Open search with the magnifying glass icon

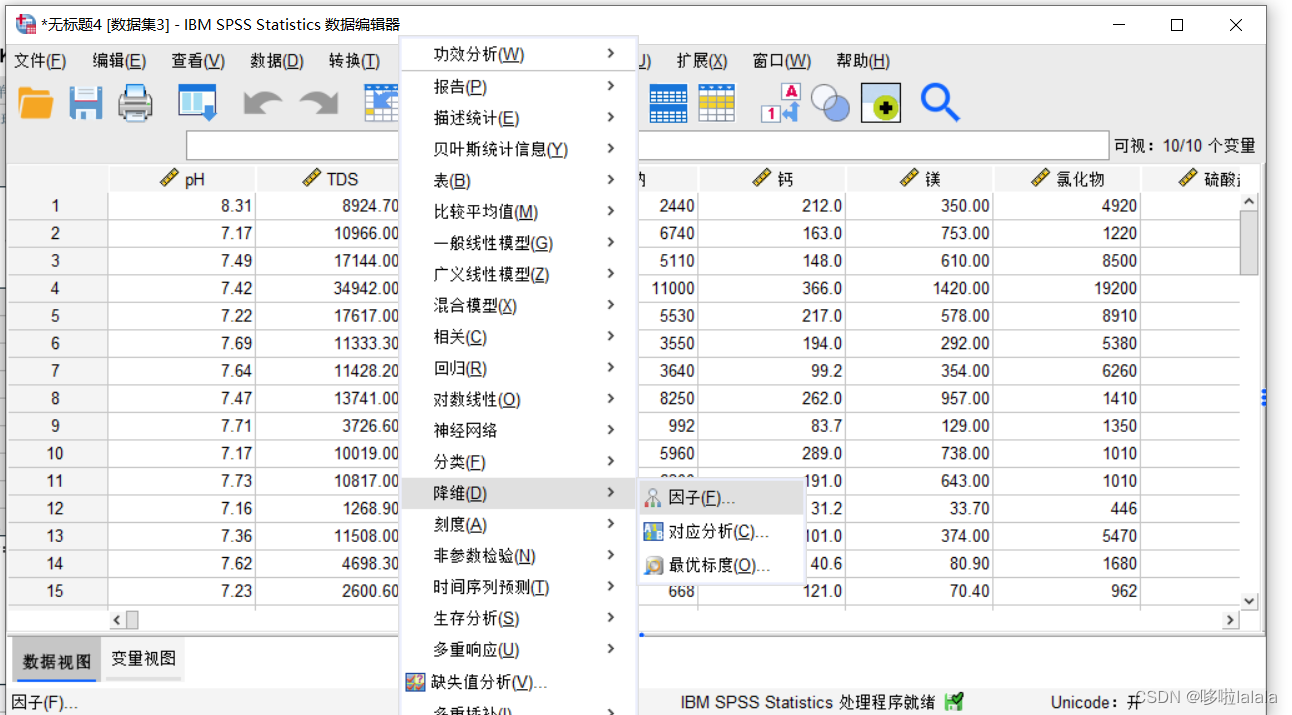tap(939, 103)
